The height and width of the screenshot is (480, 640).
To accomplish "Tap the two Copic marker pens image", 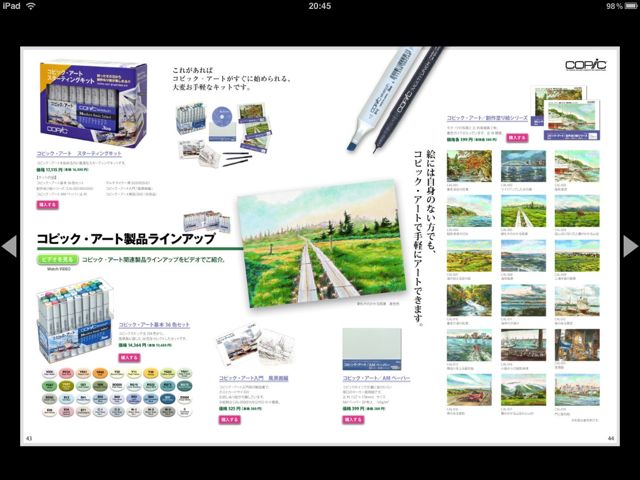I will (394, 100).
